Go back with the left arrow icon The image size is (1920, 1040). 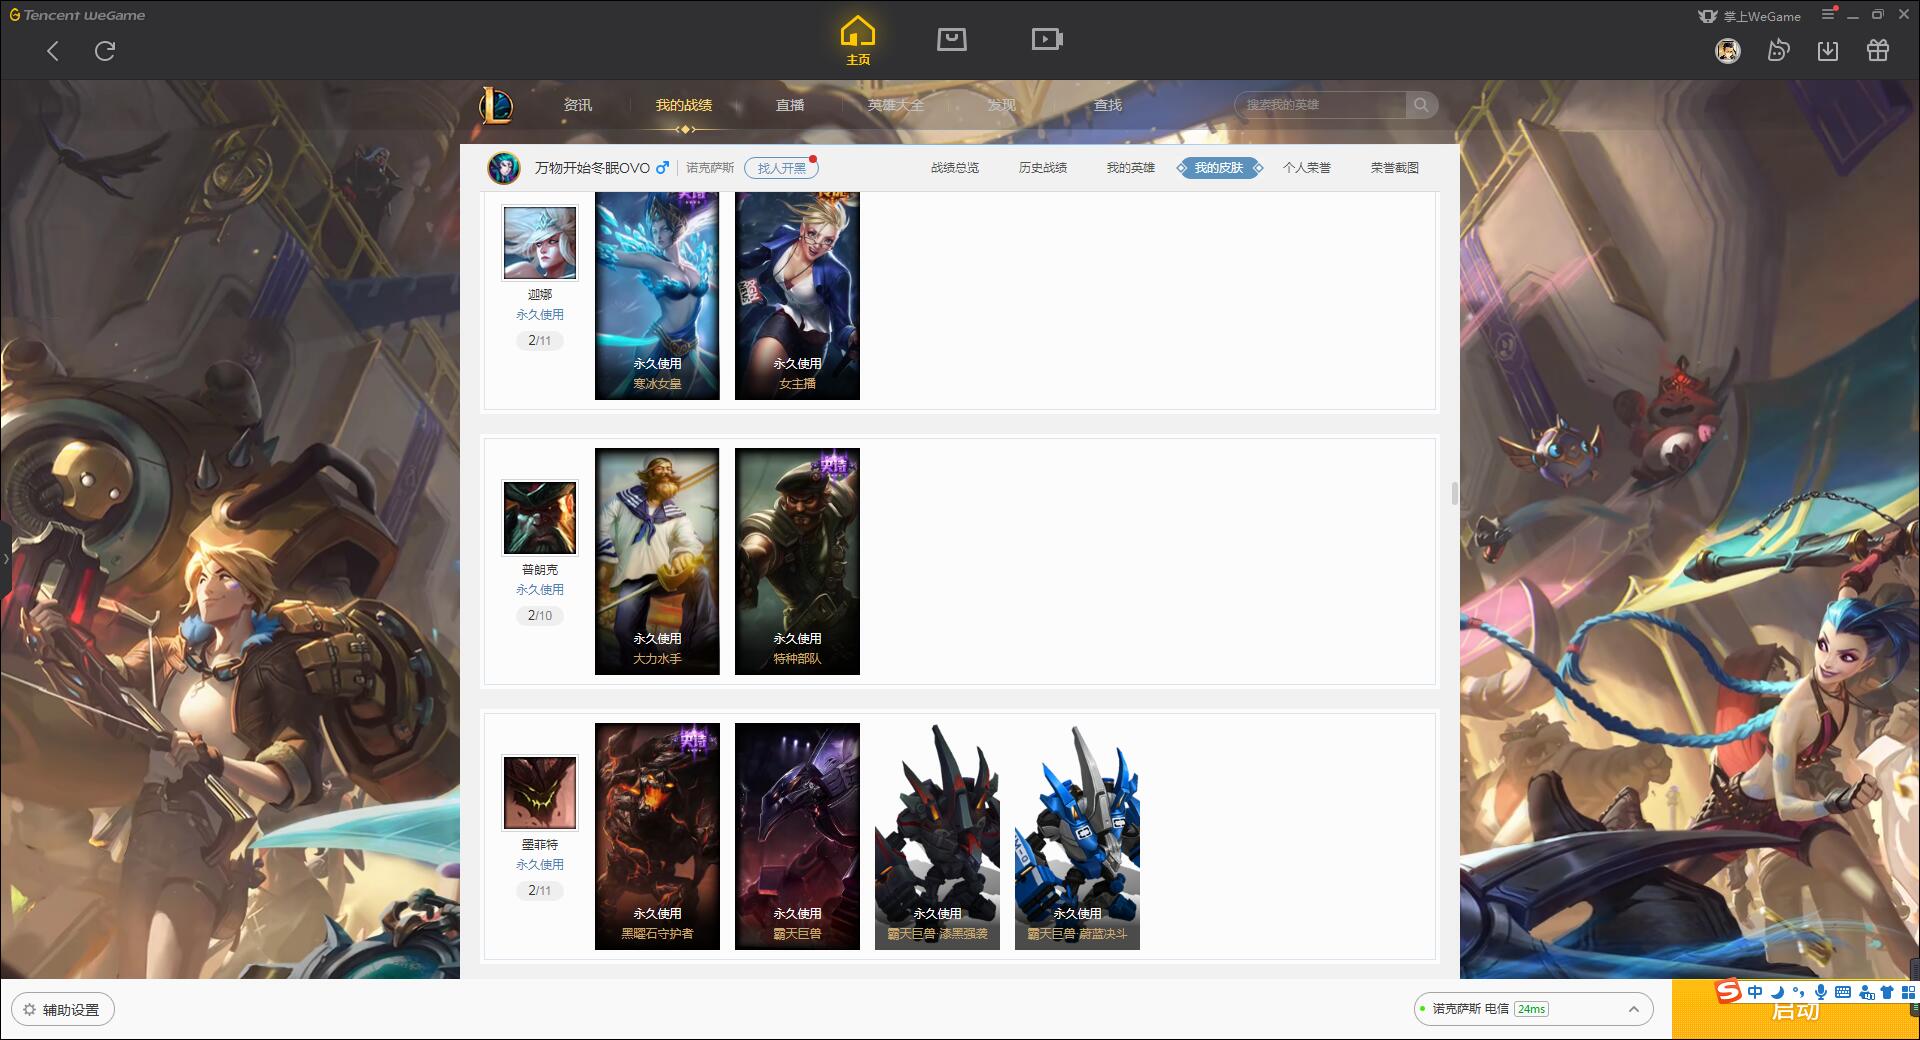click(x=53, y=51)
